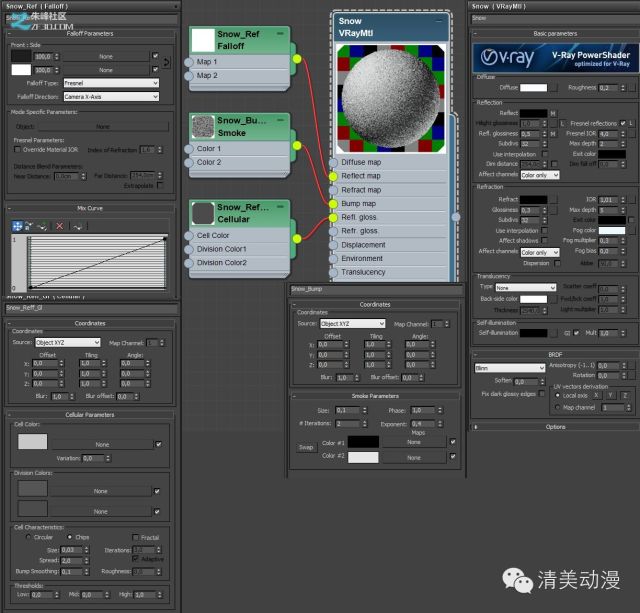Select the Move points tool in Mix Curve
The image size is (640, 613).
click(x=17, y=226)
